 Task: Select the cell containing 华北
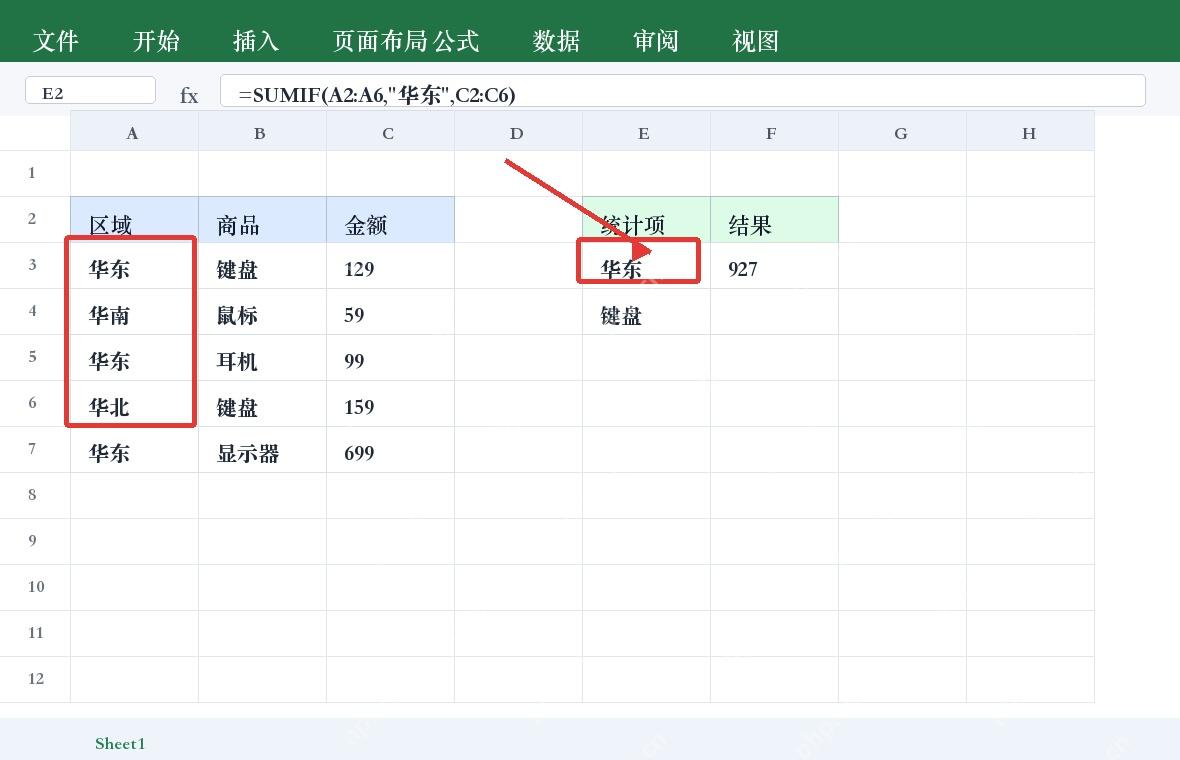135,403
